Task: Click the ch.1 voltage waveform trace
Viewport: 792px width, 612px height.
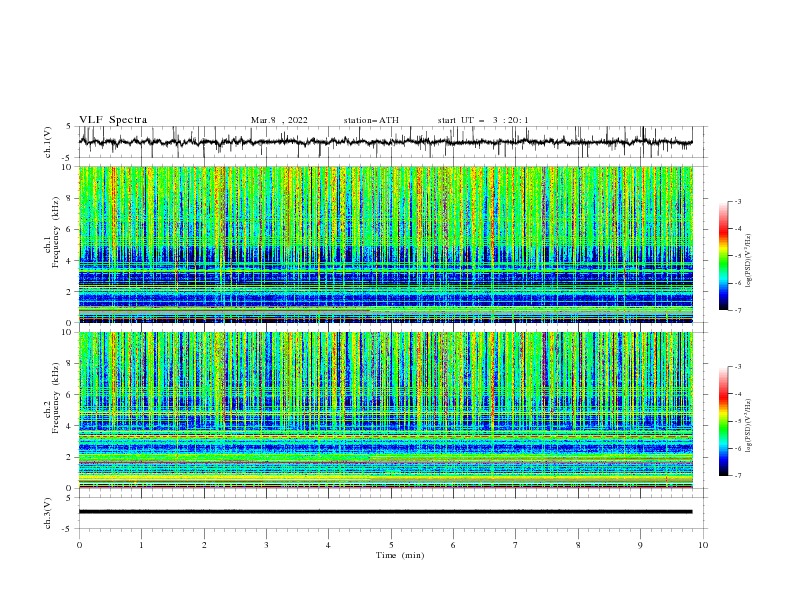Action: click(385, 142)
